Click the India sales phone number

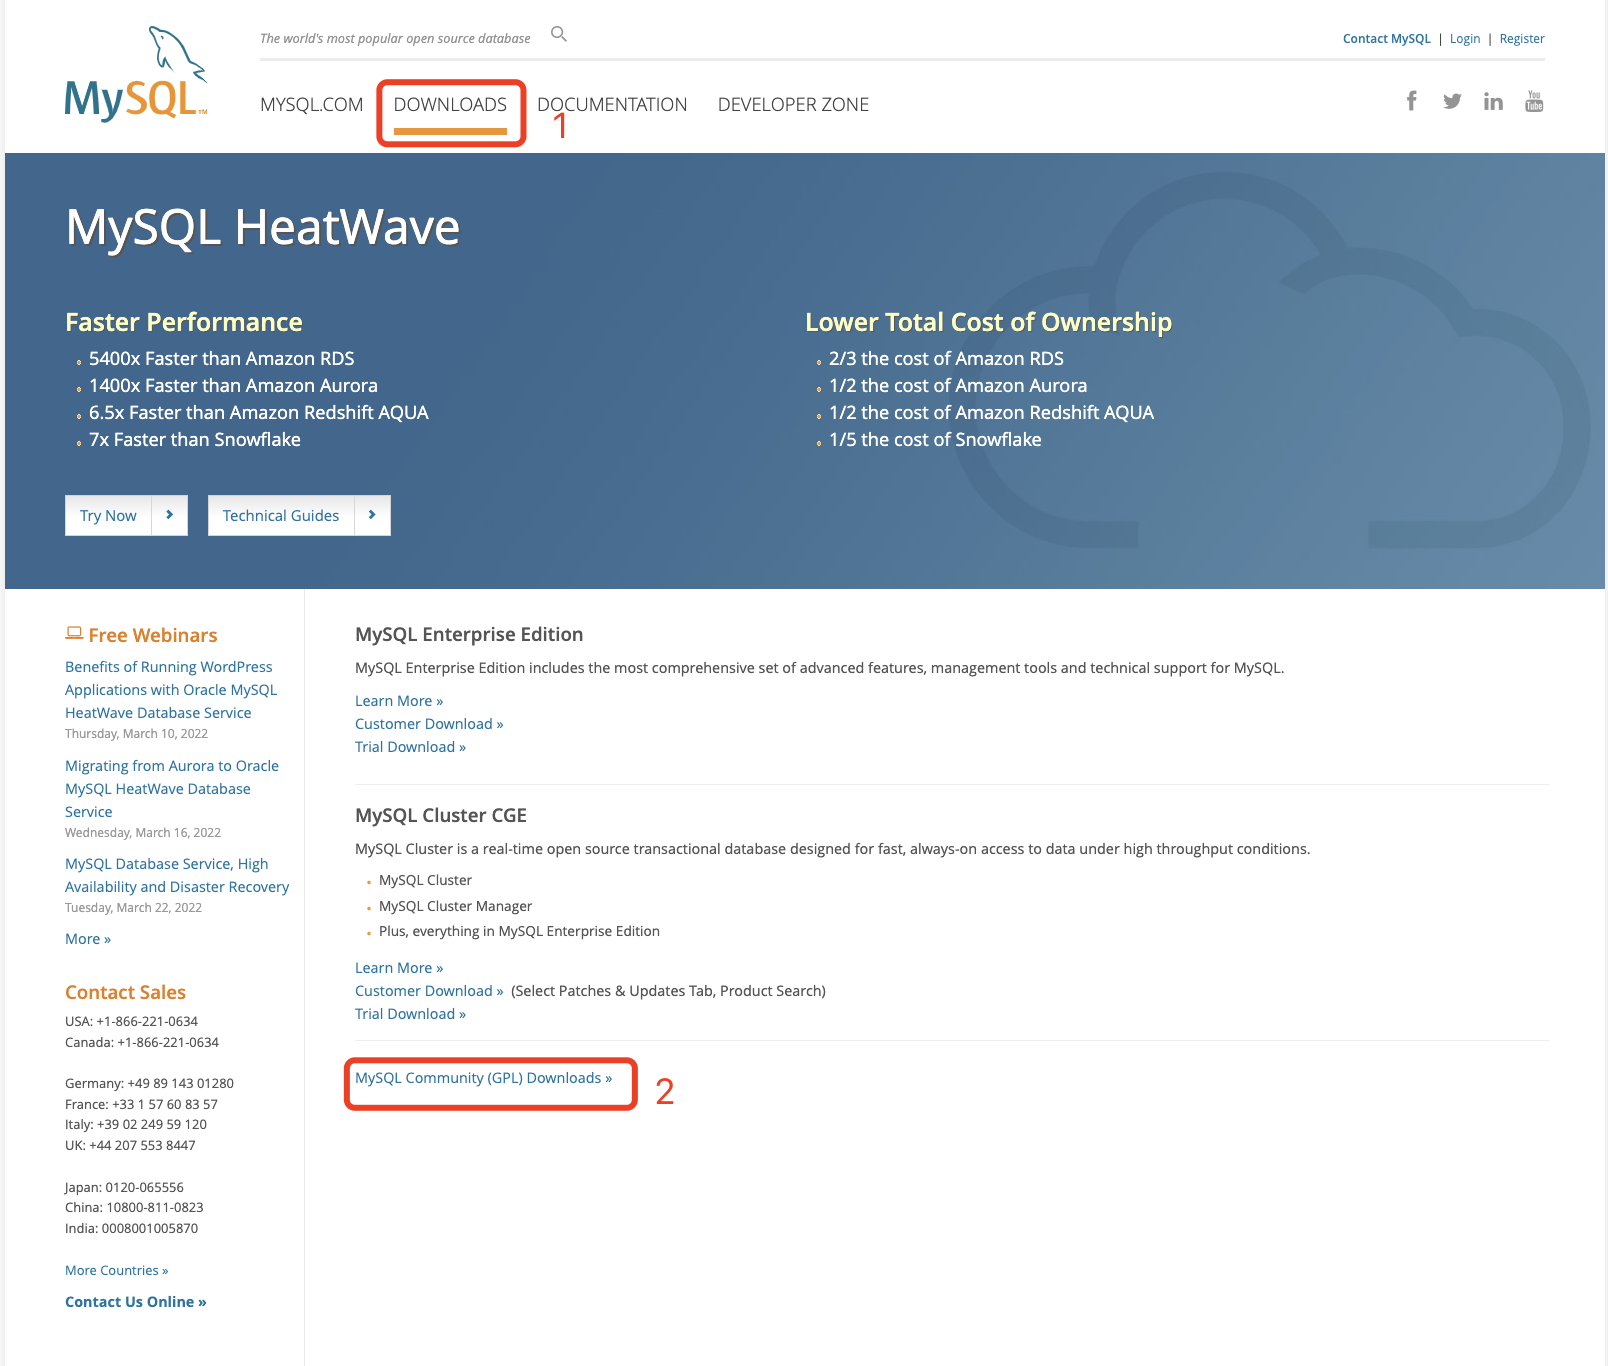[x=149, y=1228]
